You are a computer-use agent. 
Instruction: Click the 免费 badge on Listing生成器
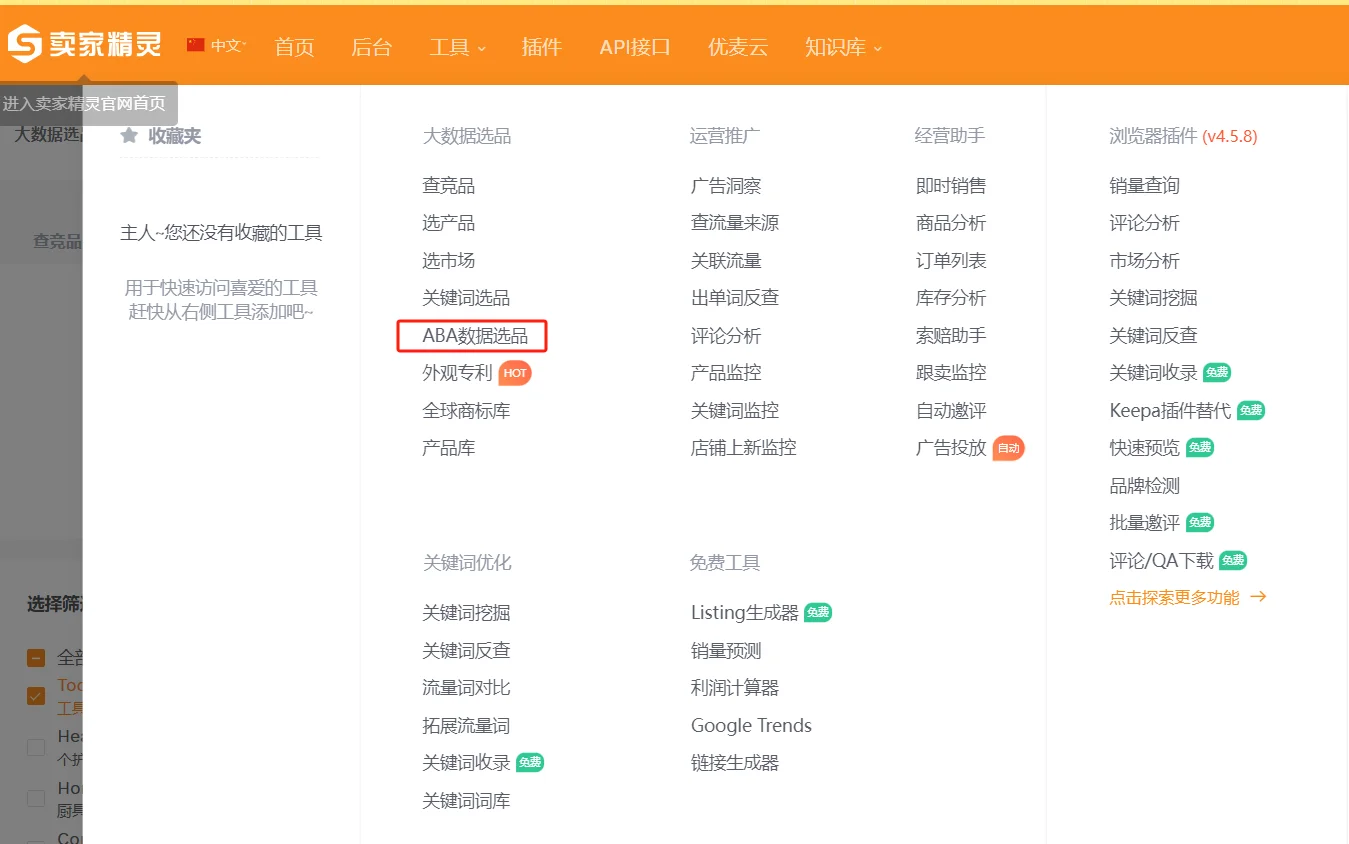coord(820,611)
